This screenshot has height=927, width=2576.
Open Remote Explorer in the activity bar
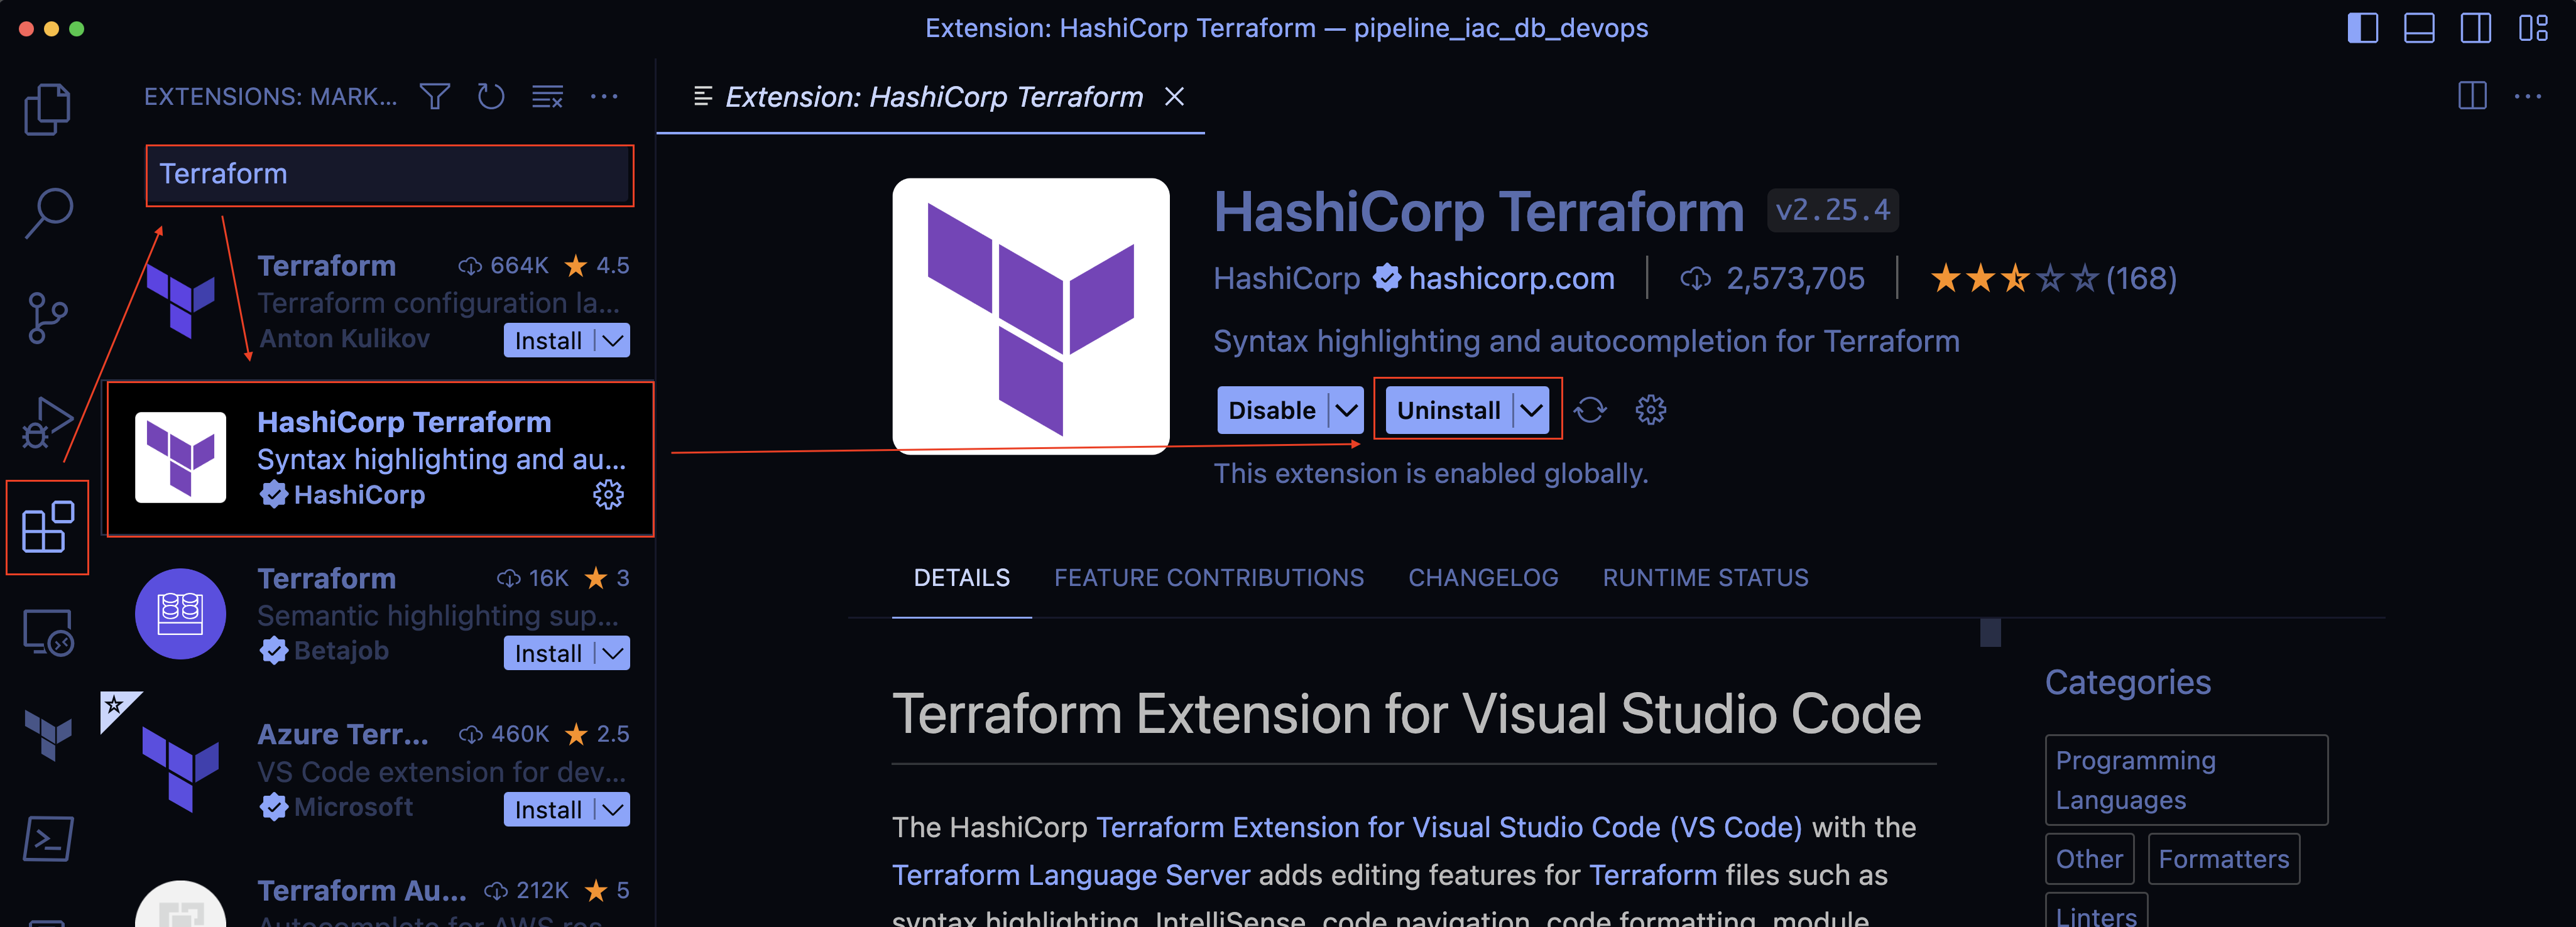(47, 633)
